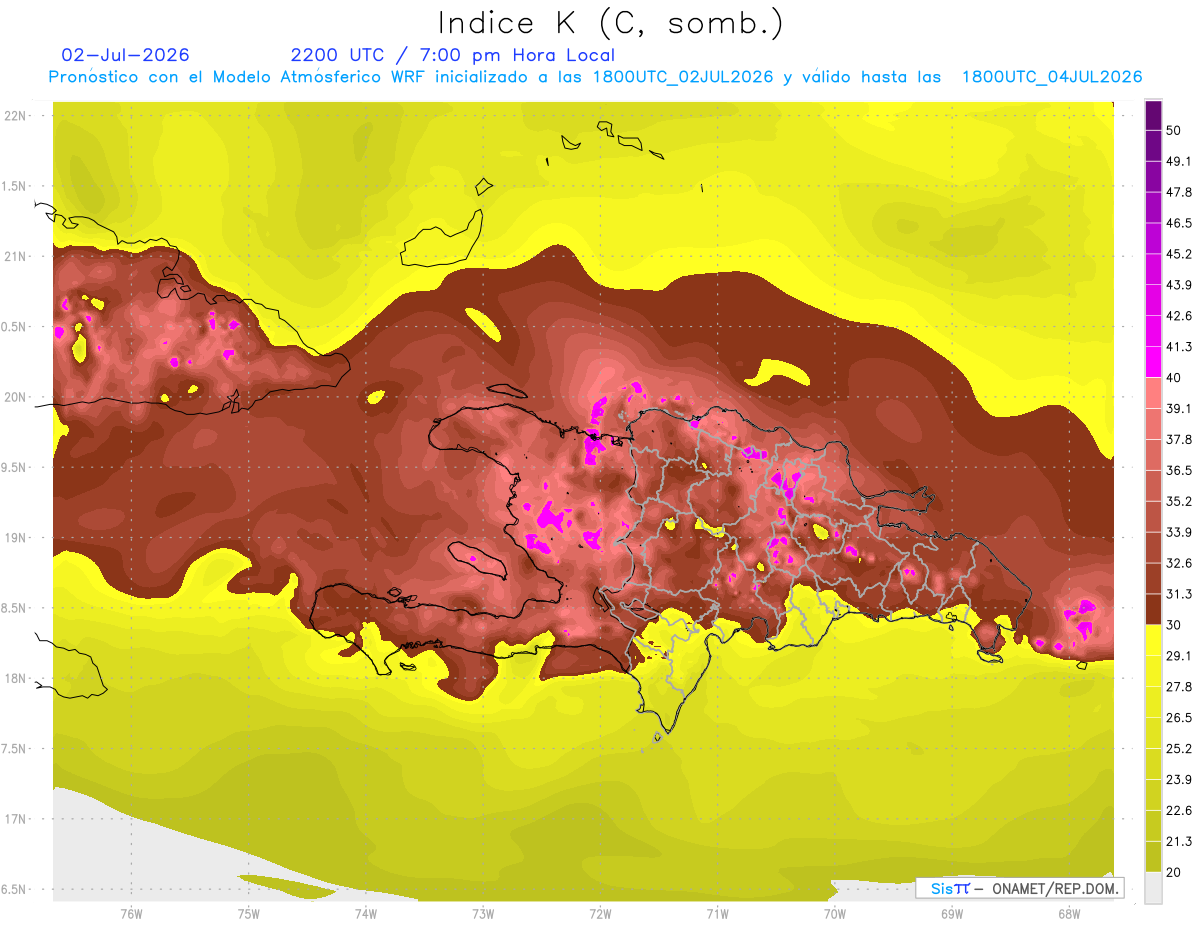Click colorbar value '43.9'
Screen dimensions: 1200x927
(1178, 285)
